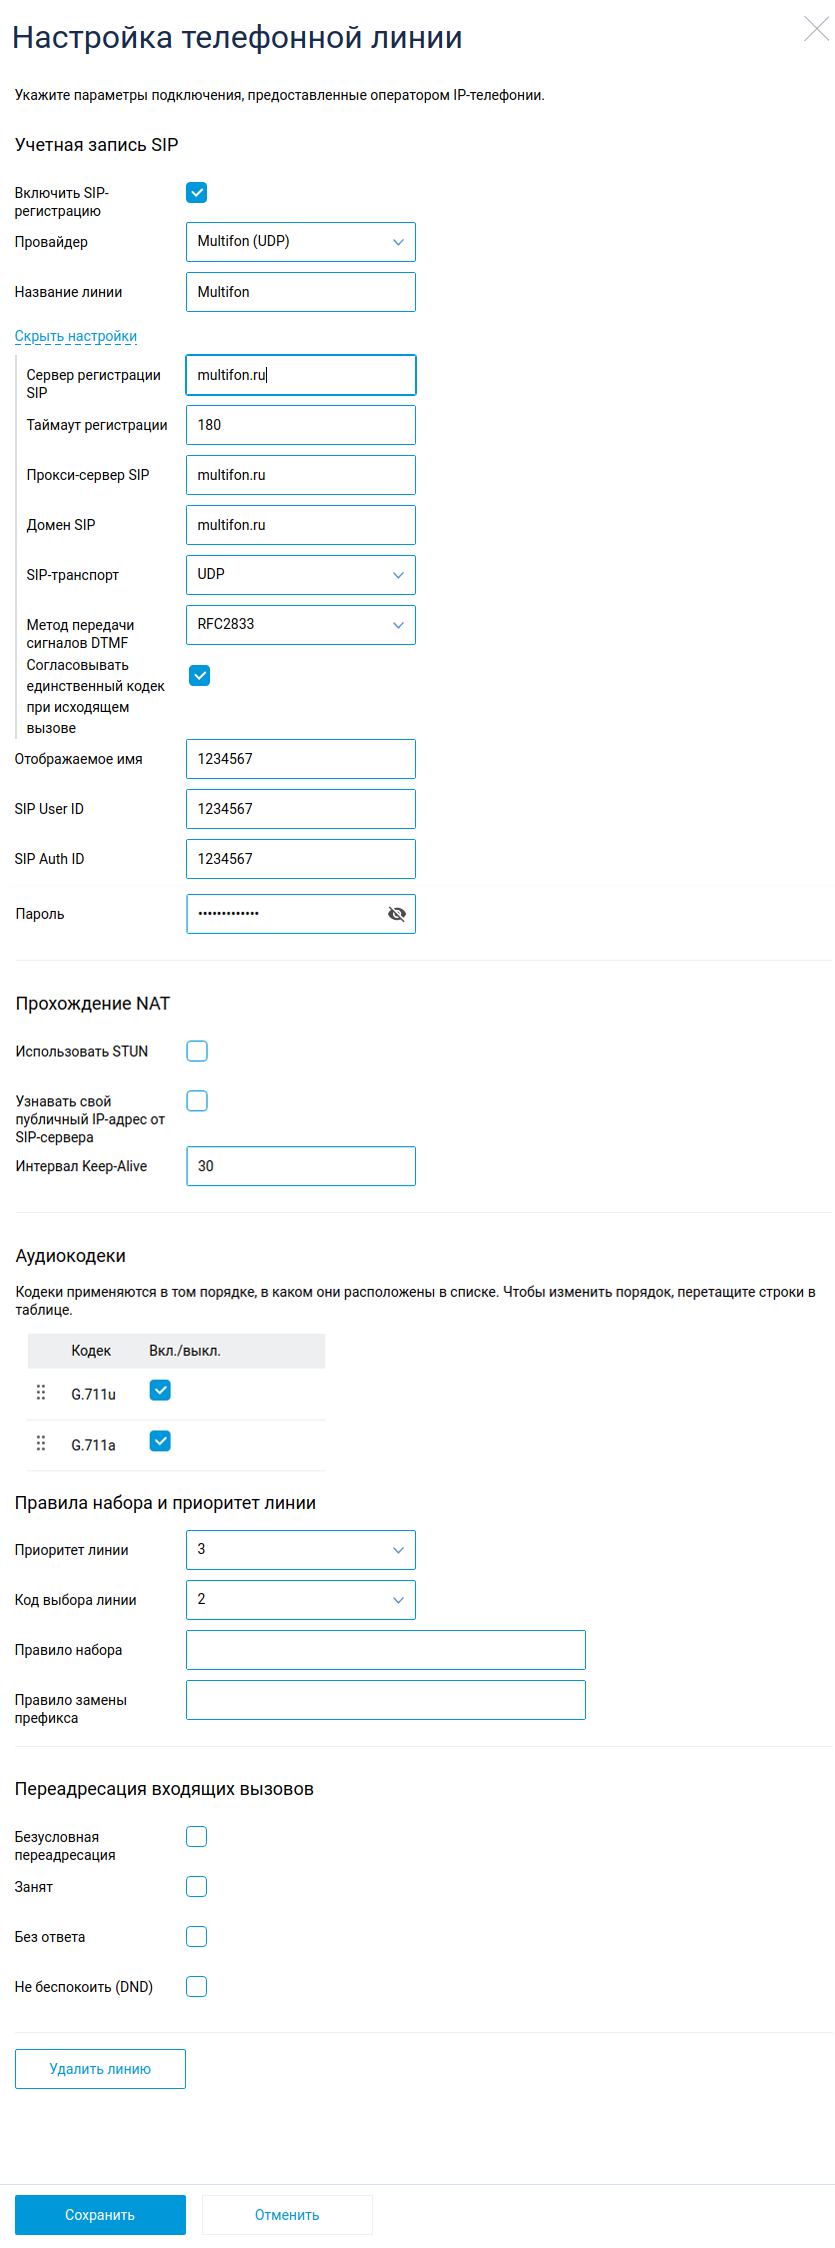
Task: Click the 'Скрыть настройки' link
Action: coord(76,337)
